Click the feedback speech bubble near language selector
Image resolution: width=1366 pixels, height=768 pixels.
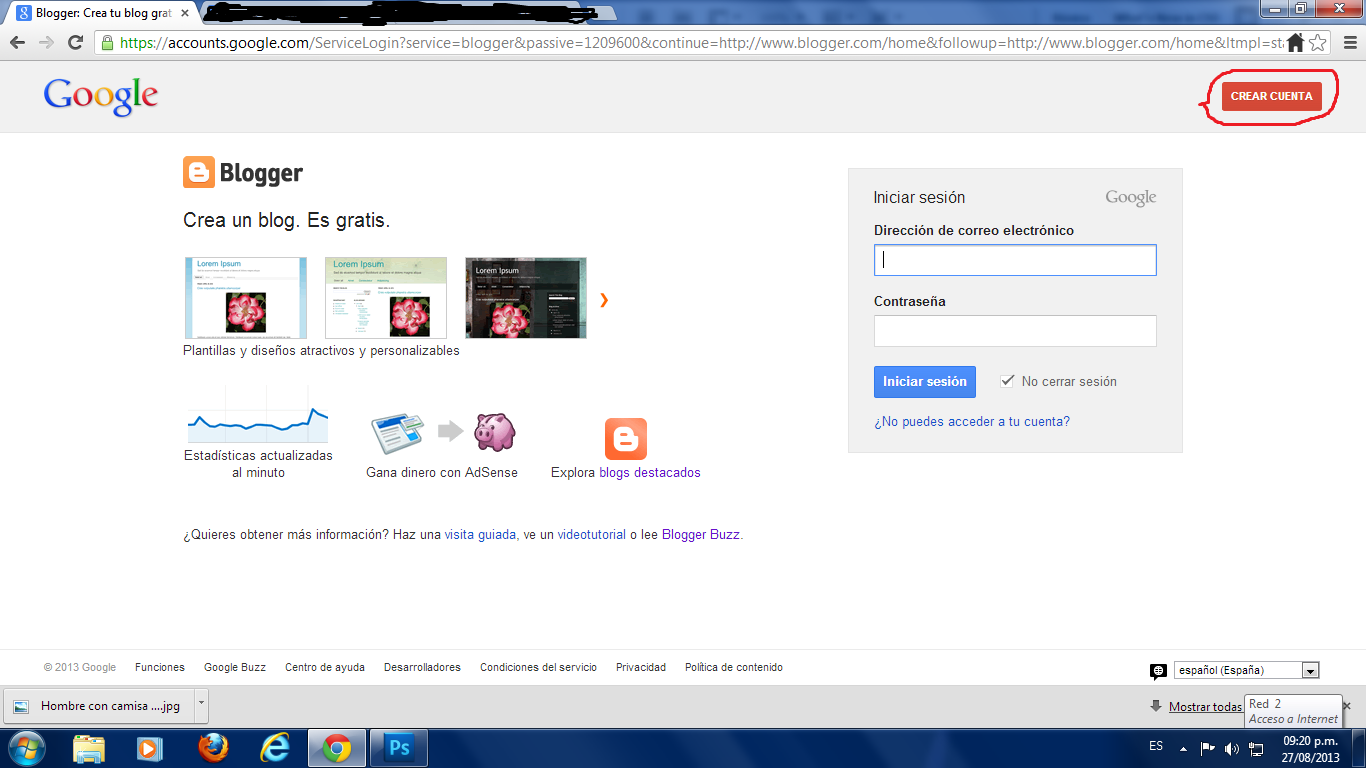pos(1158,670)
